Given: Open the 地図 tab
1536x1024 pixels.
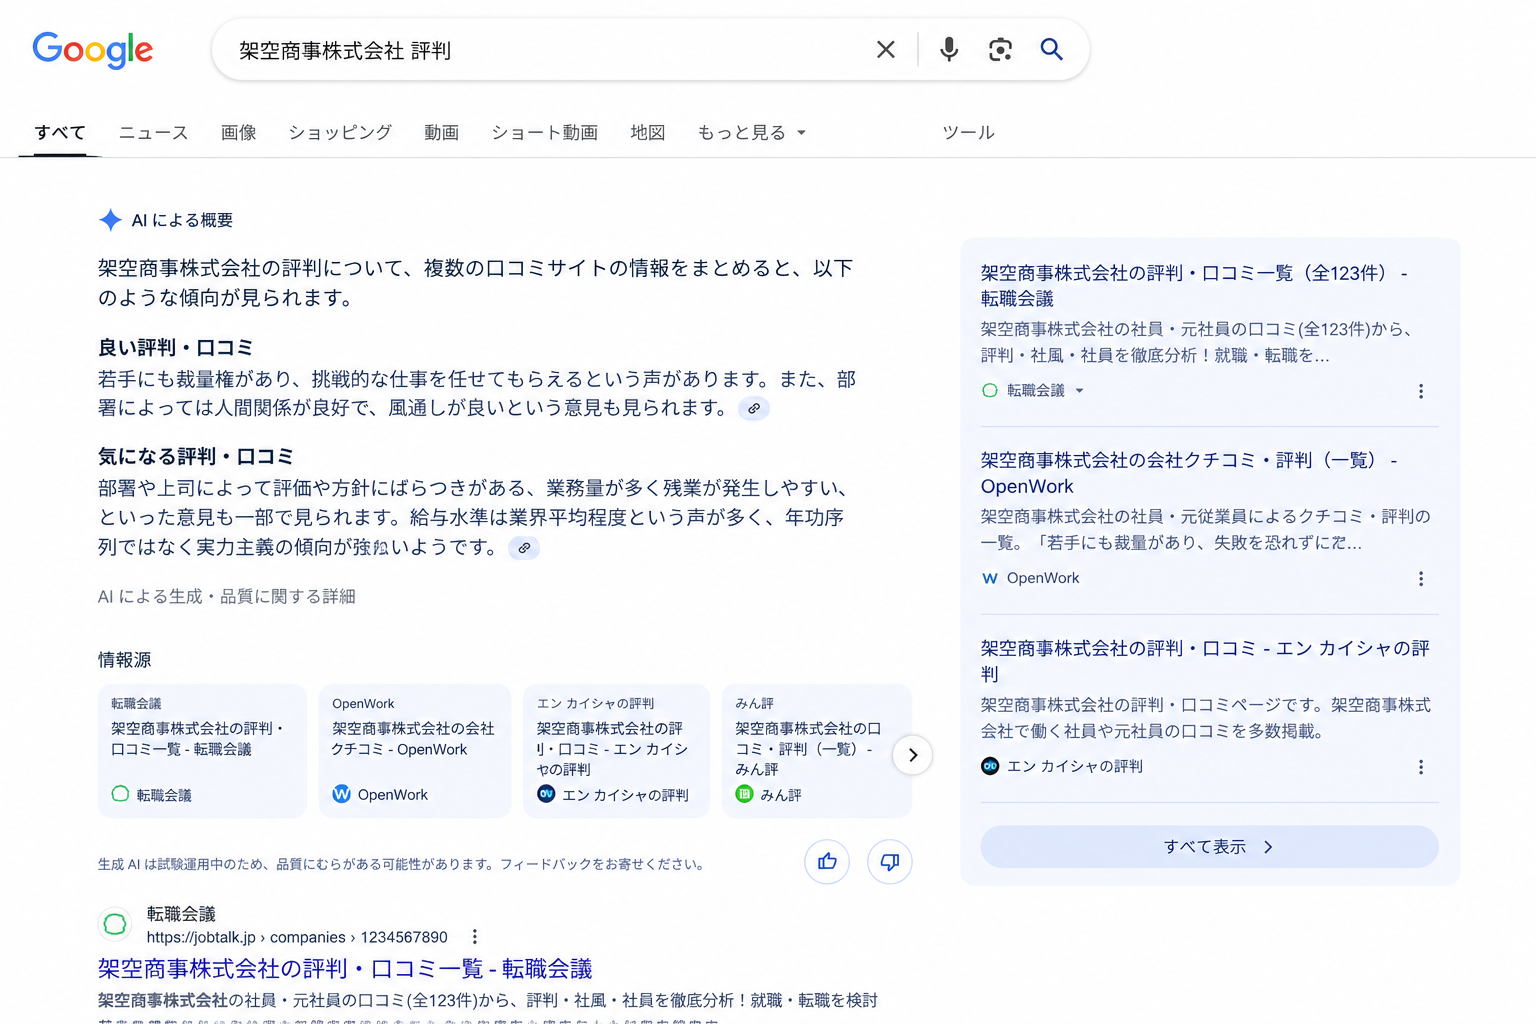Looking at the screenshot, I should point(647,133).
